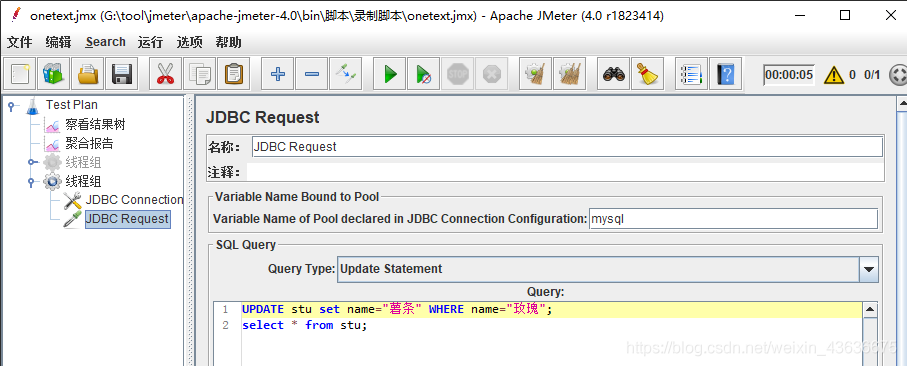Open the 文件 menu

coord(19,42)
